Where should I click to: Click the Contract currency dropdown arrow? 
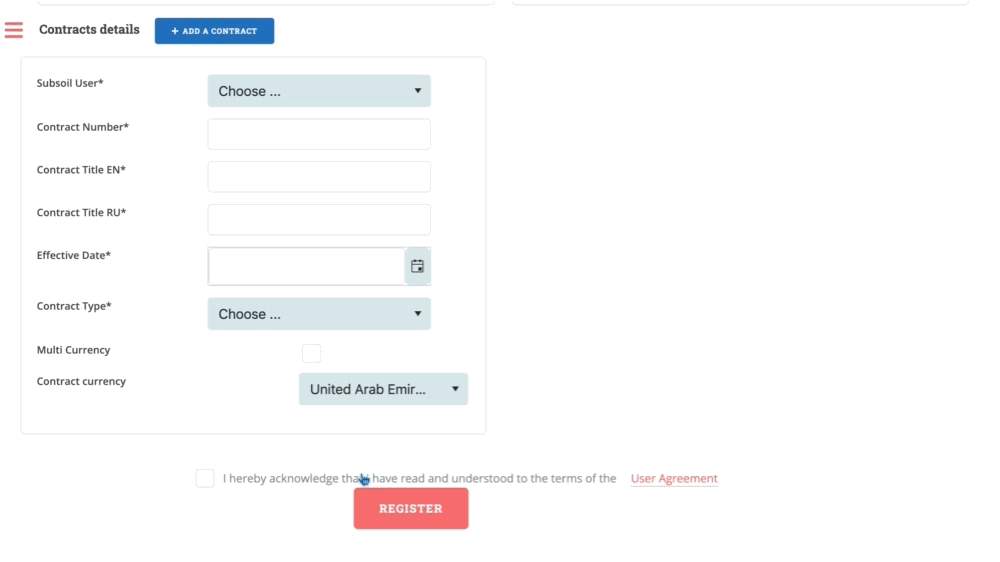click(455, 389)
